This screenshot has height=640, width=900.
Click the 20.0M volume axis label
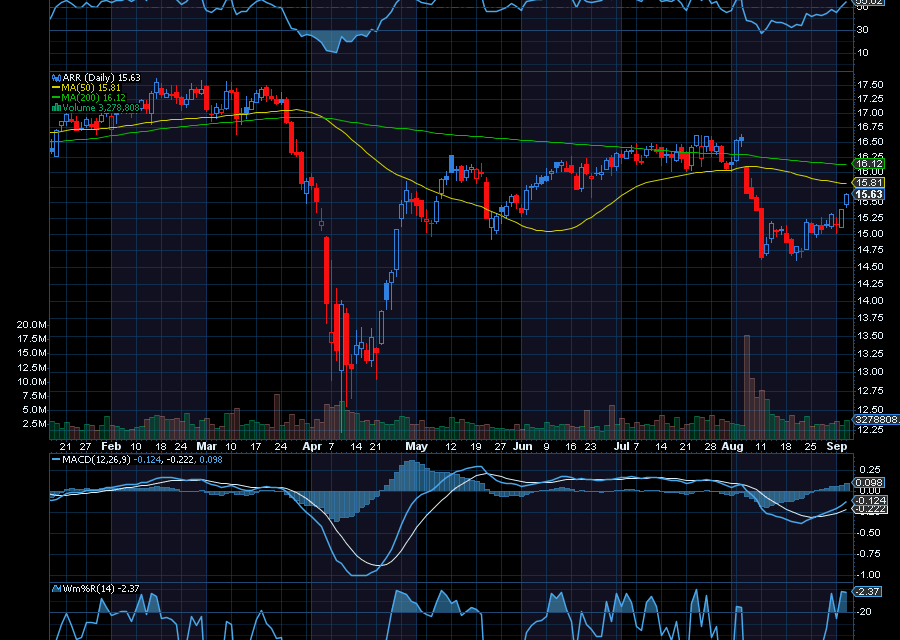(x=32, y=325)
